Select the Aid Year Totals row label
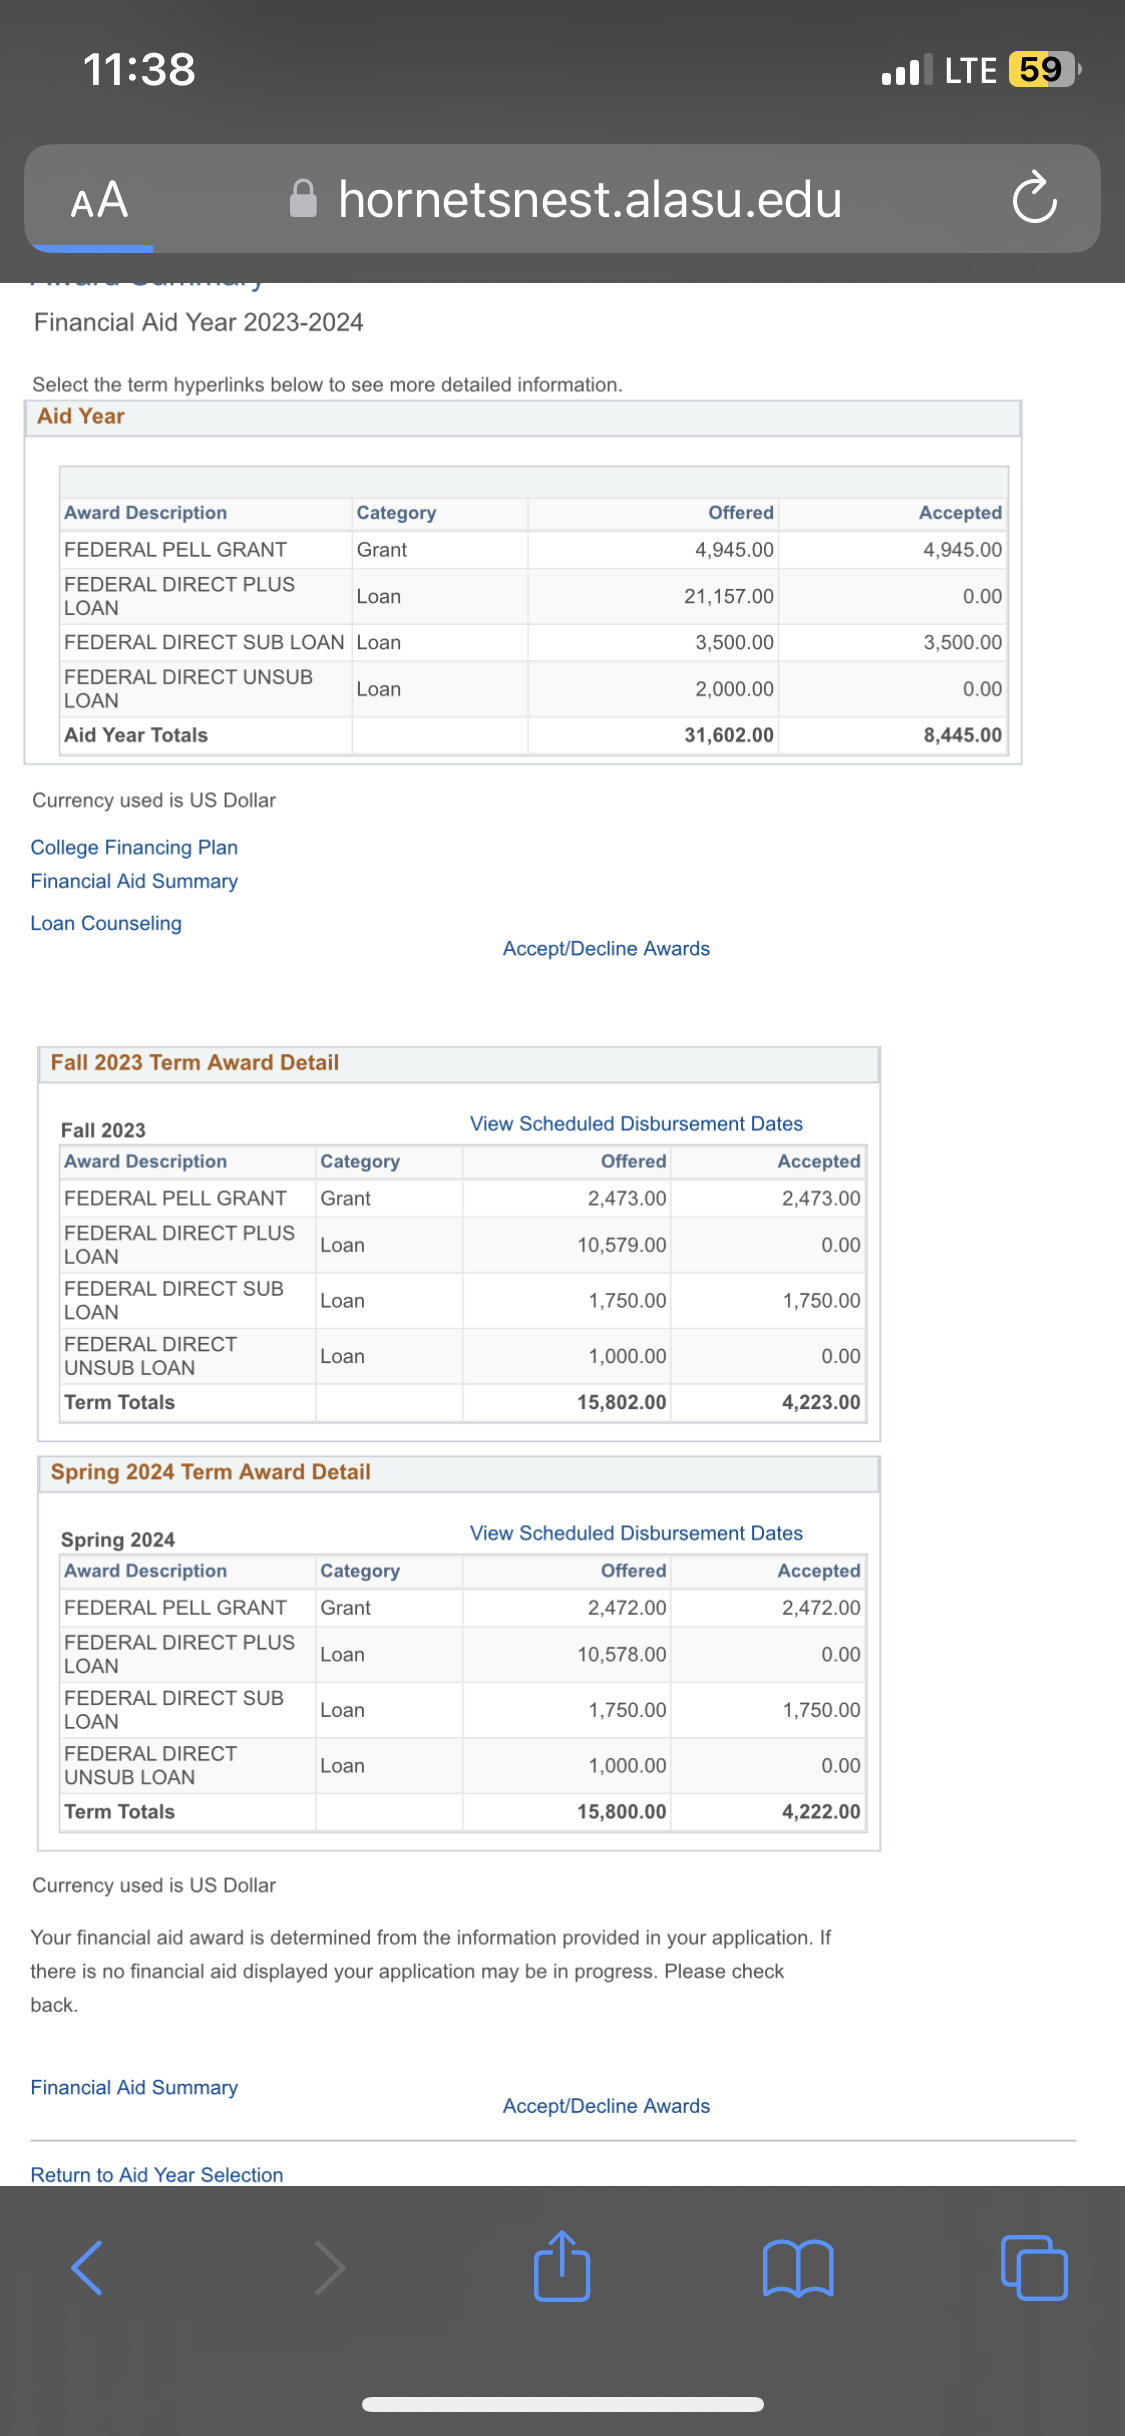Viewport: 1125px width, 2436px height. [136, 735]
